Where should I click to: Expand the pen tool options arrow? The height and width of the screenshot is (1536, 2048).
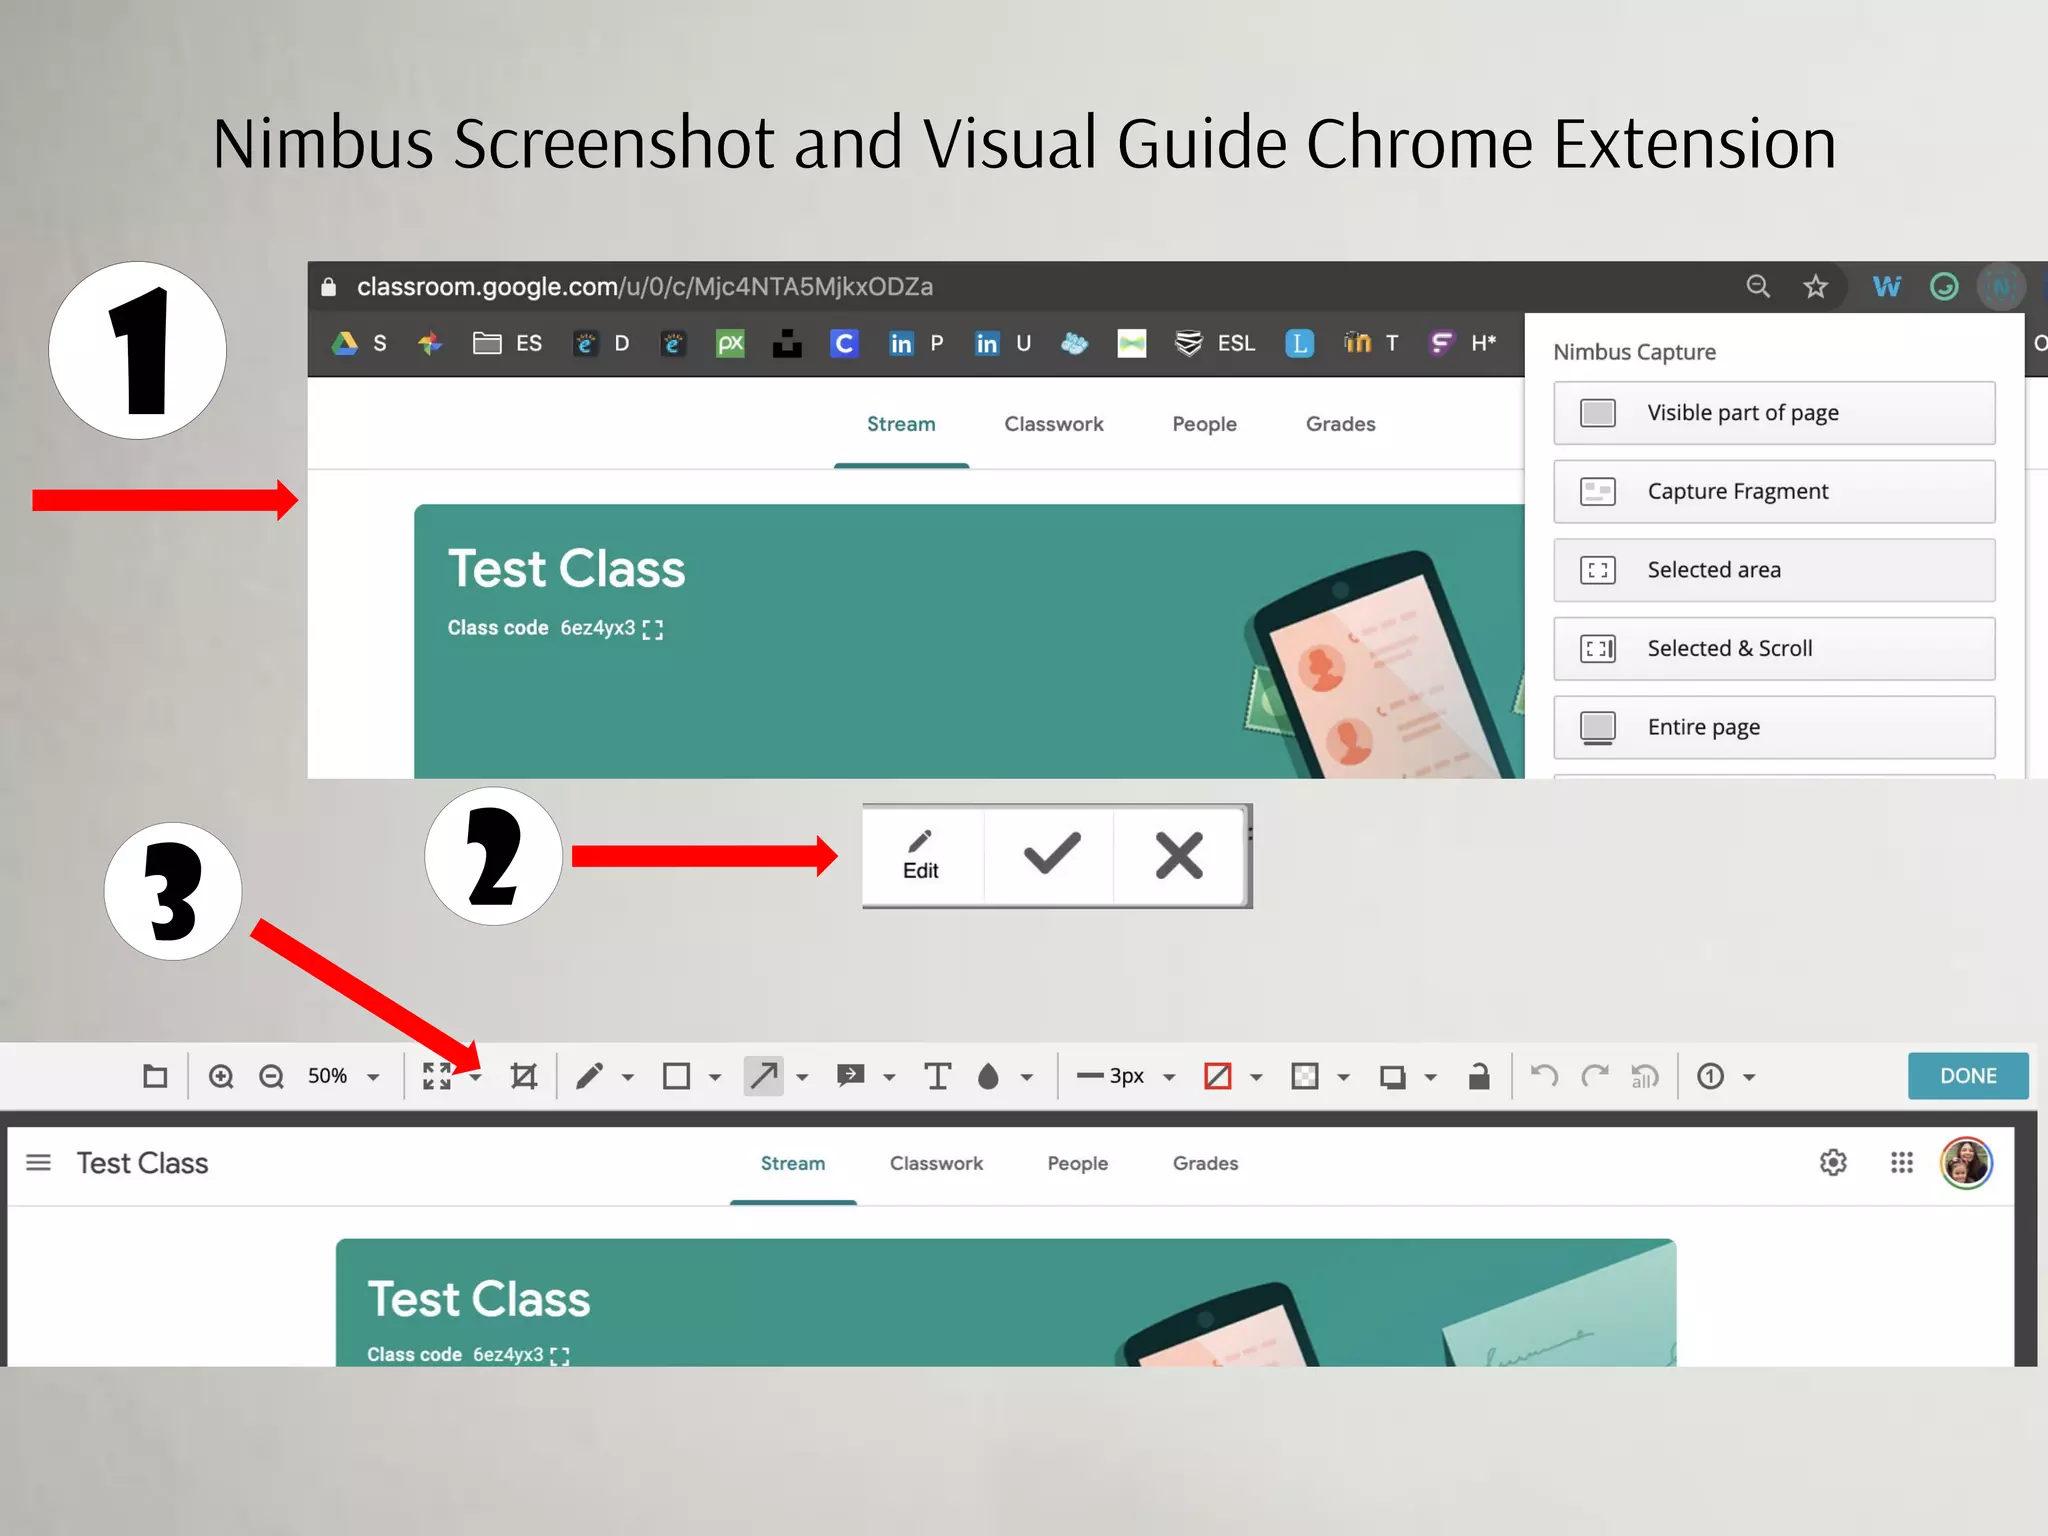(628, 1077)
